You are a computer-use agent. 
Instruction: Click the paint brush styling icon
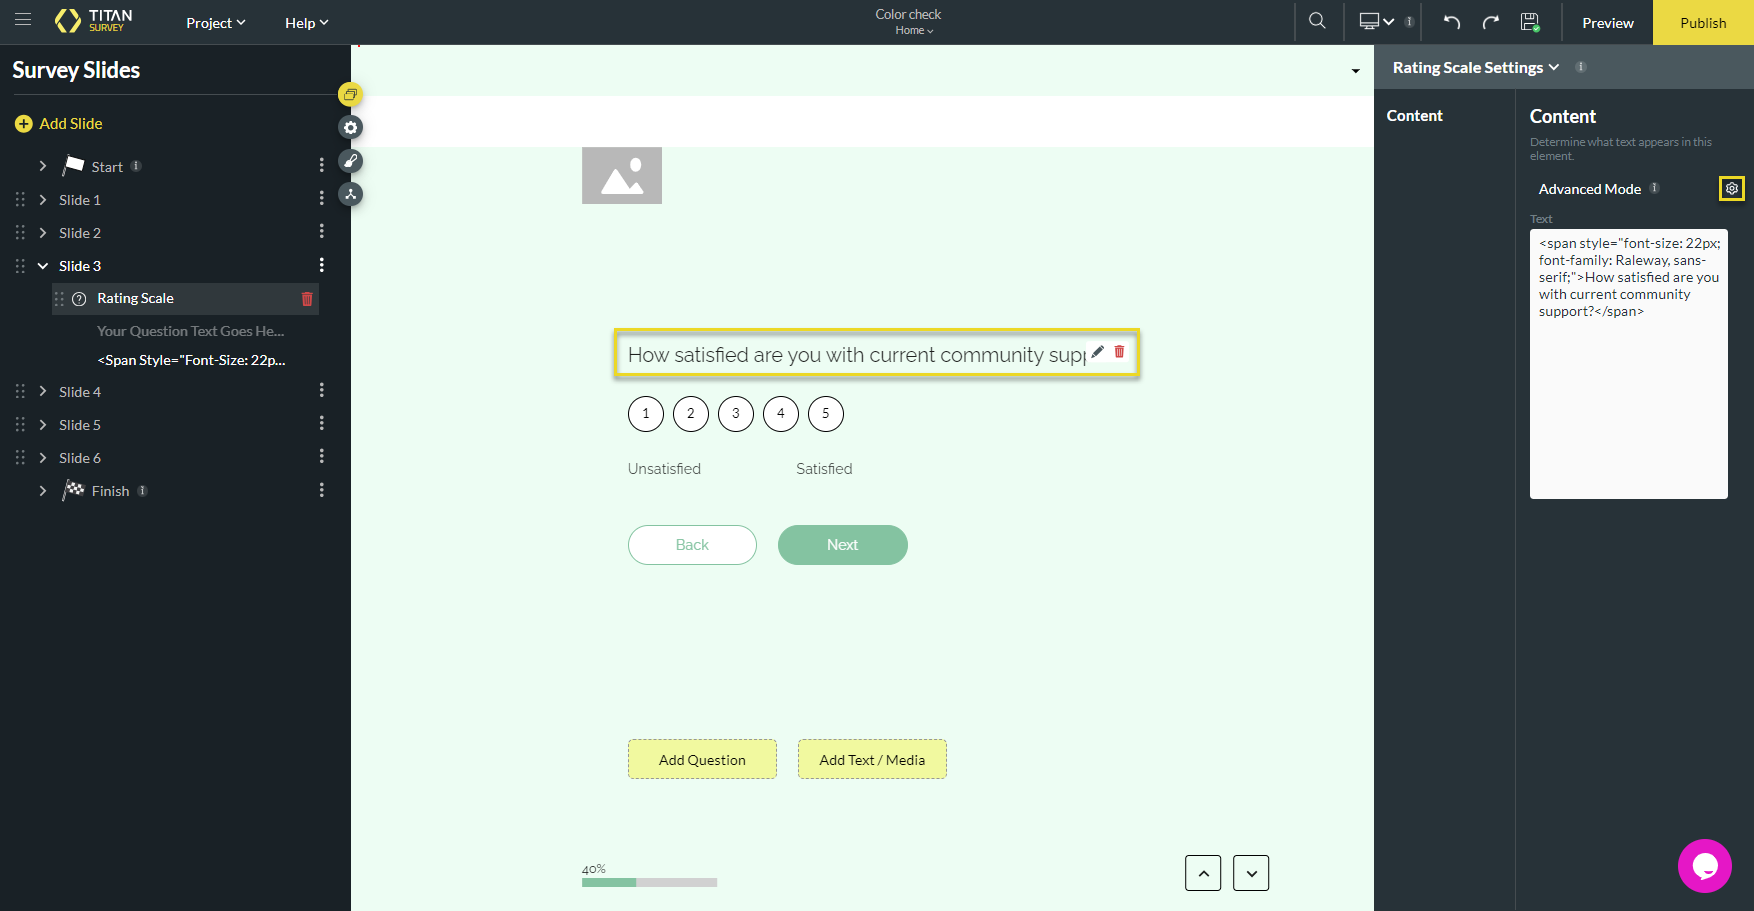pyautogui.click(x=350, y=161)
